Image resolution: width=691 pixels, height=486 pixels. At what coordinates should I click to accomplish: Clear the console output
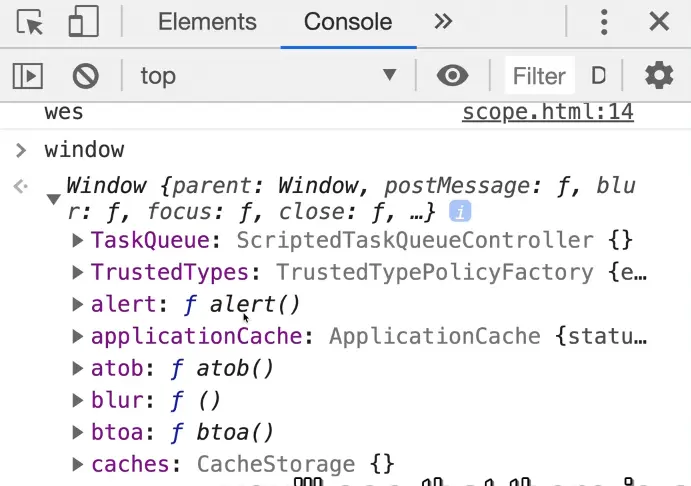point(86,75)
